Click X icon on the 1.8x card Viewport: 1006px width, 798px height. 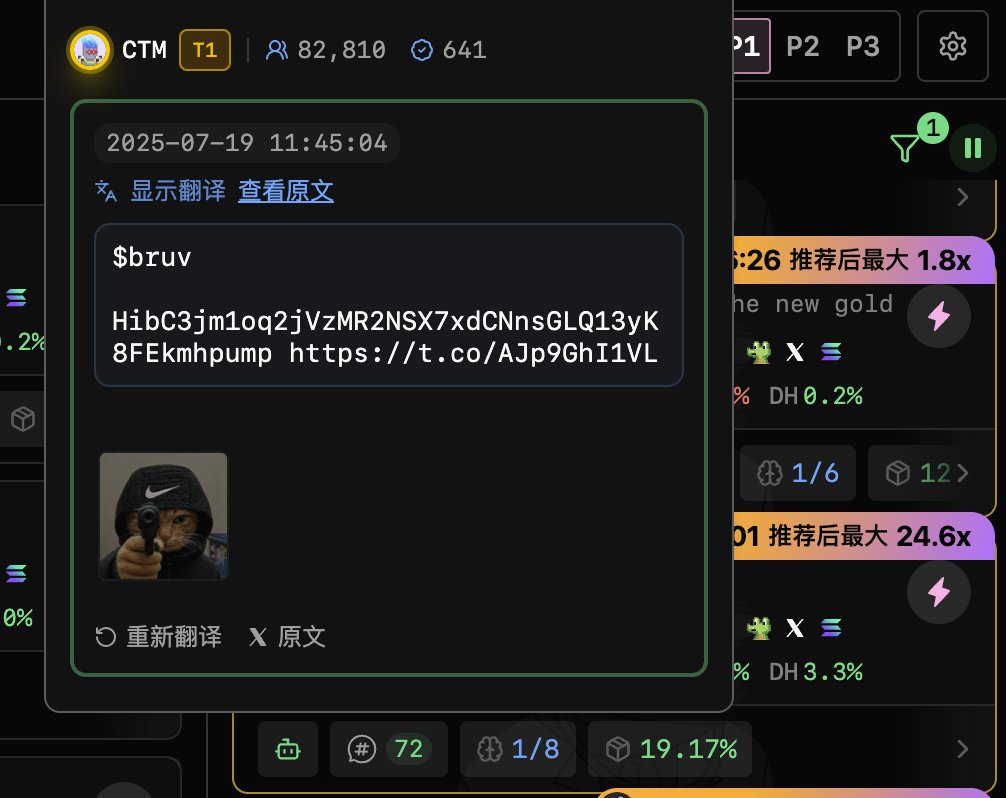[x=795, y=352]
